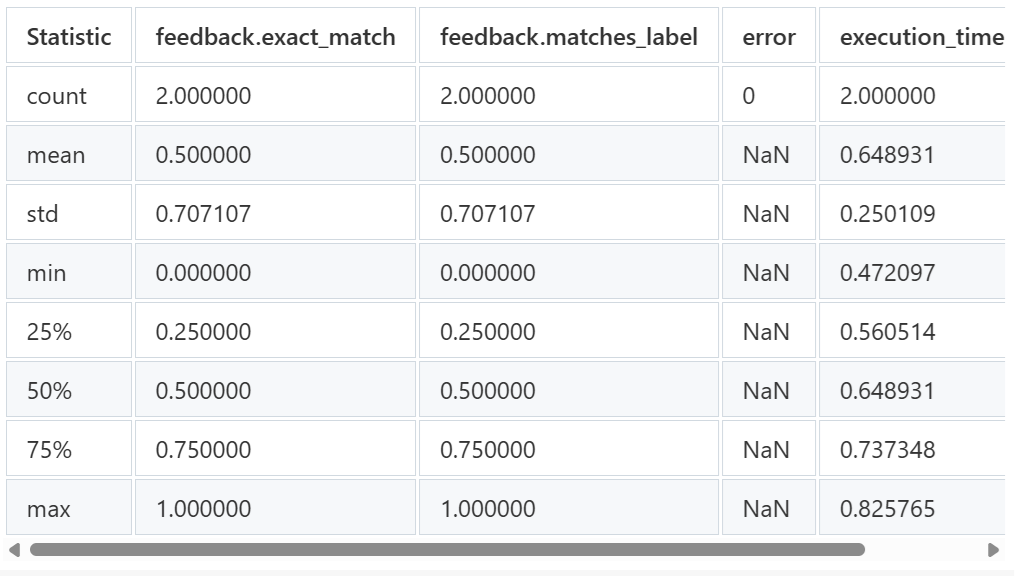1026x576 pixels.
Task: Click the error column header
Action: [769, 36]
